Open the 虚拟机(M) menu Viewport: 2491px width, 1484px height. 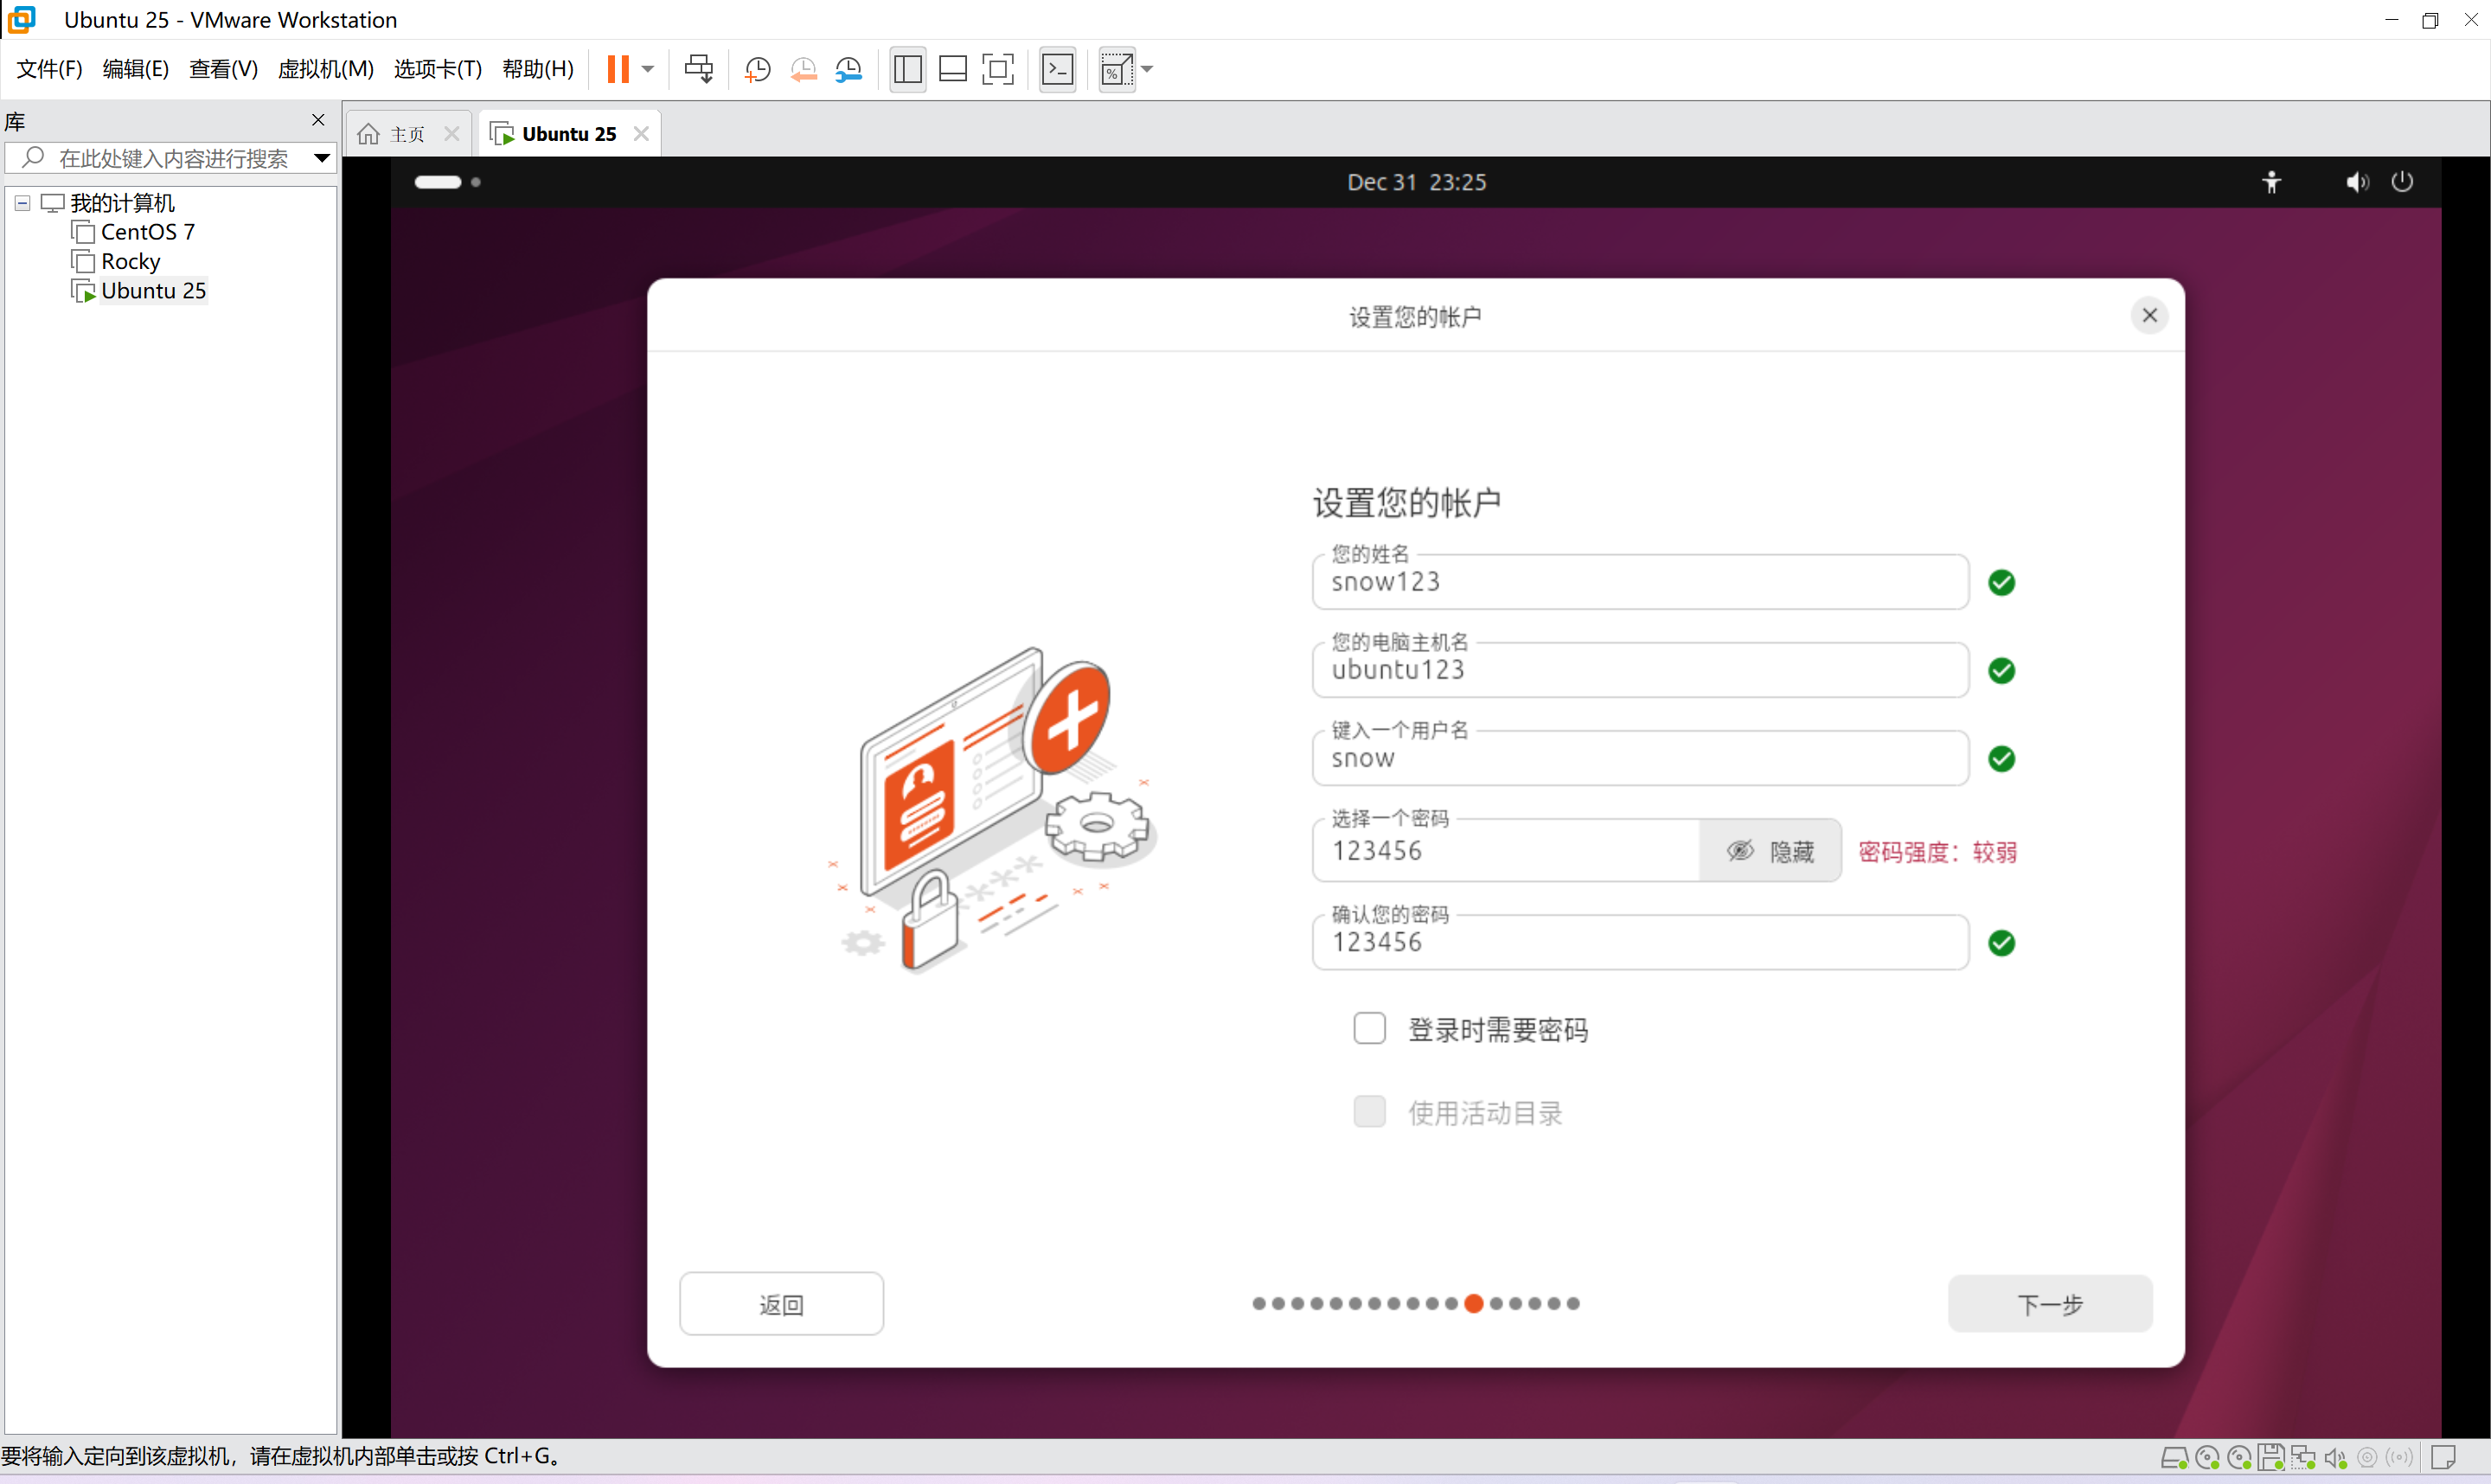(x=325, y=69)
